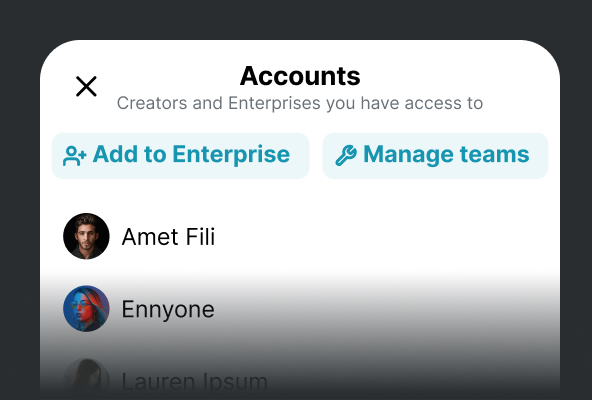Switch to the Ennyone account name
The height and width of the screenshot is (400, 592).
[168, 309]
